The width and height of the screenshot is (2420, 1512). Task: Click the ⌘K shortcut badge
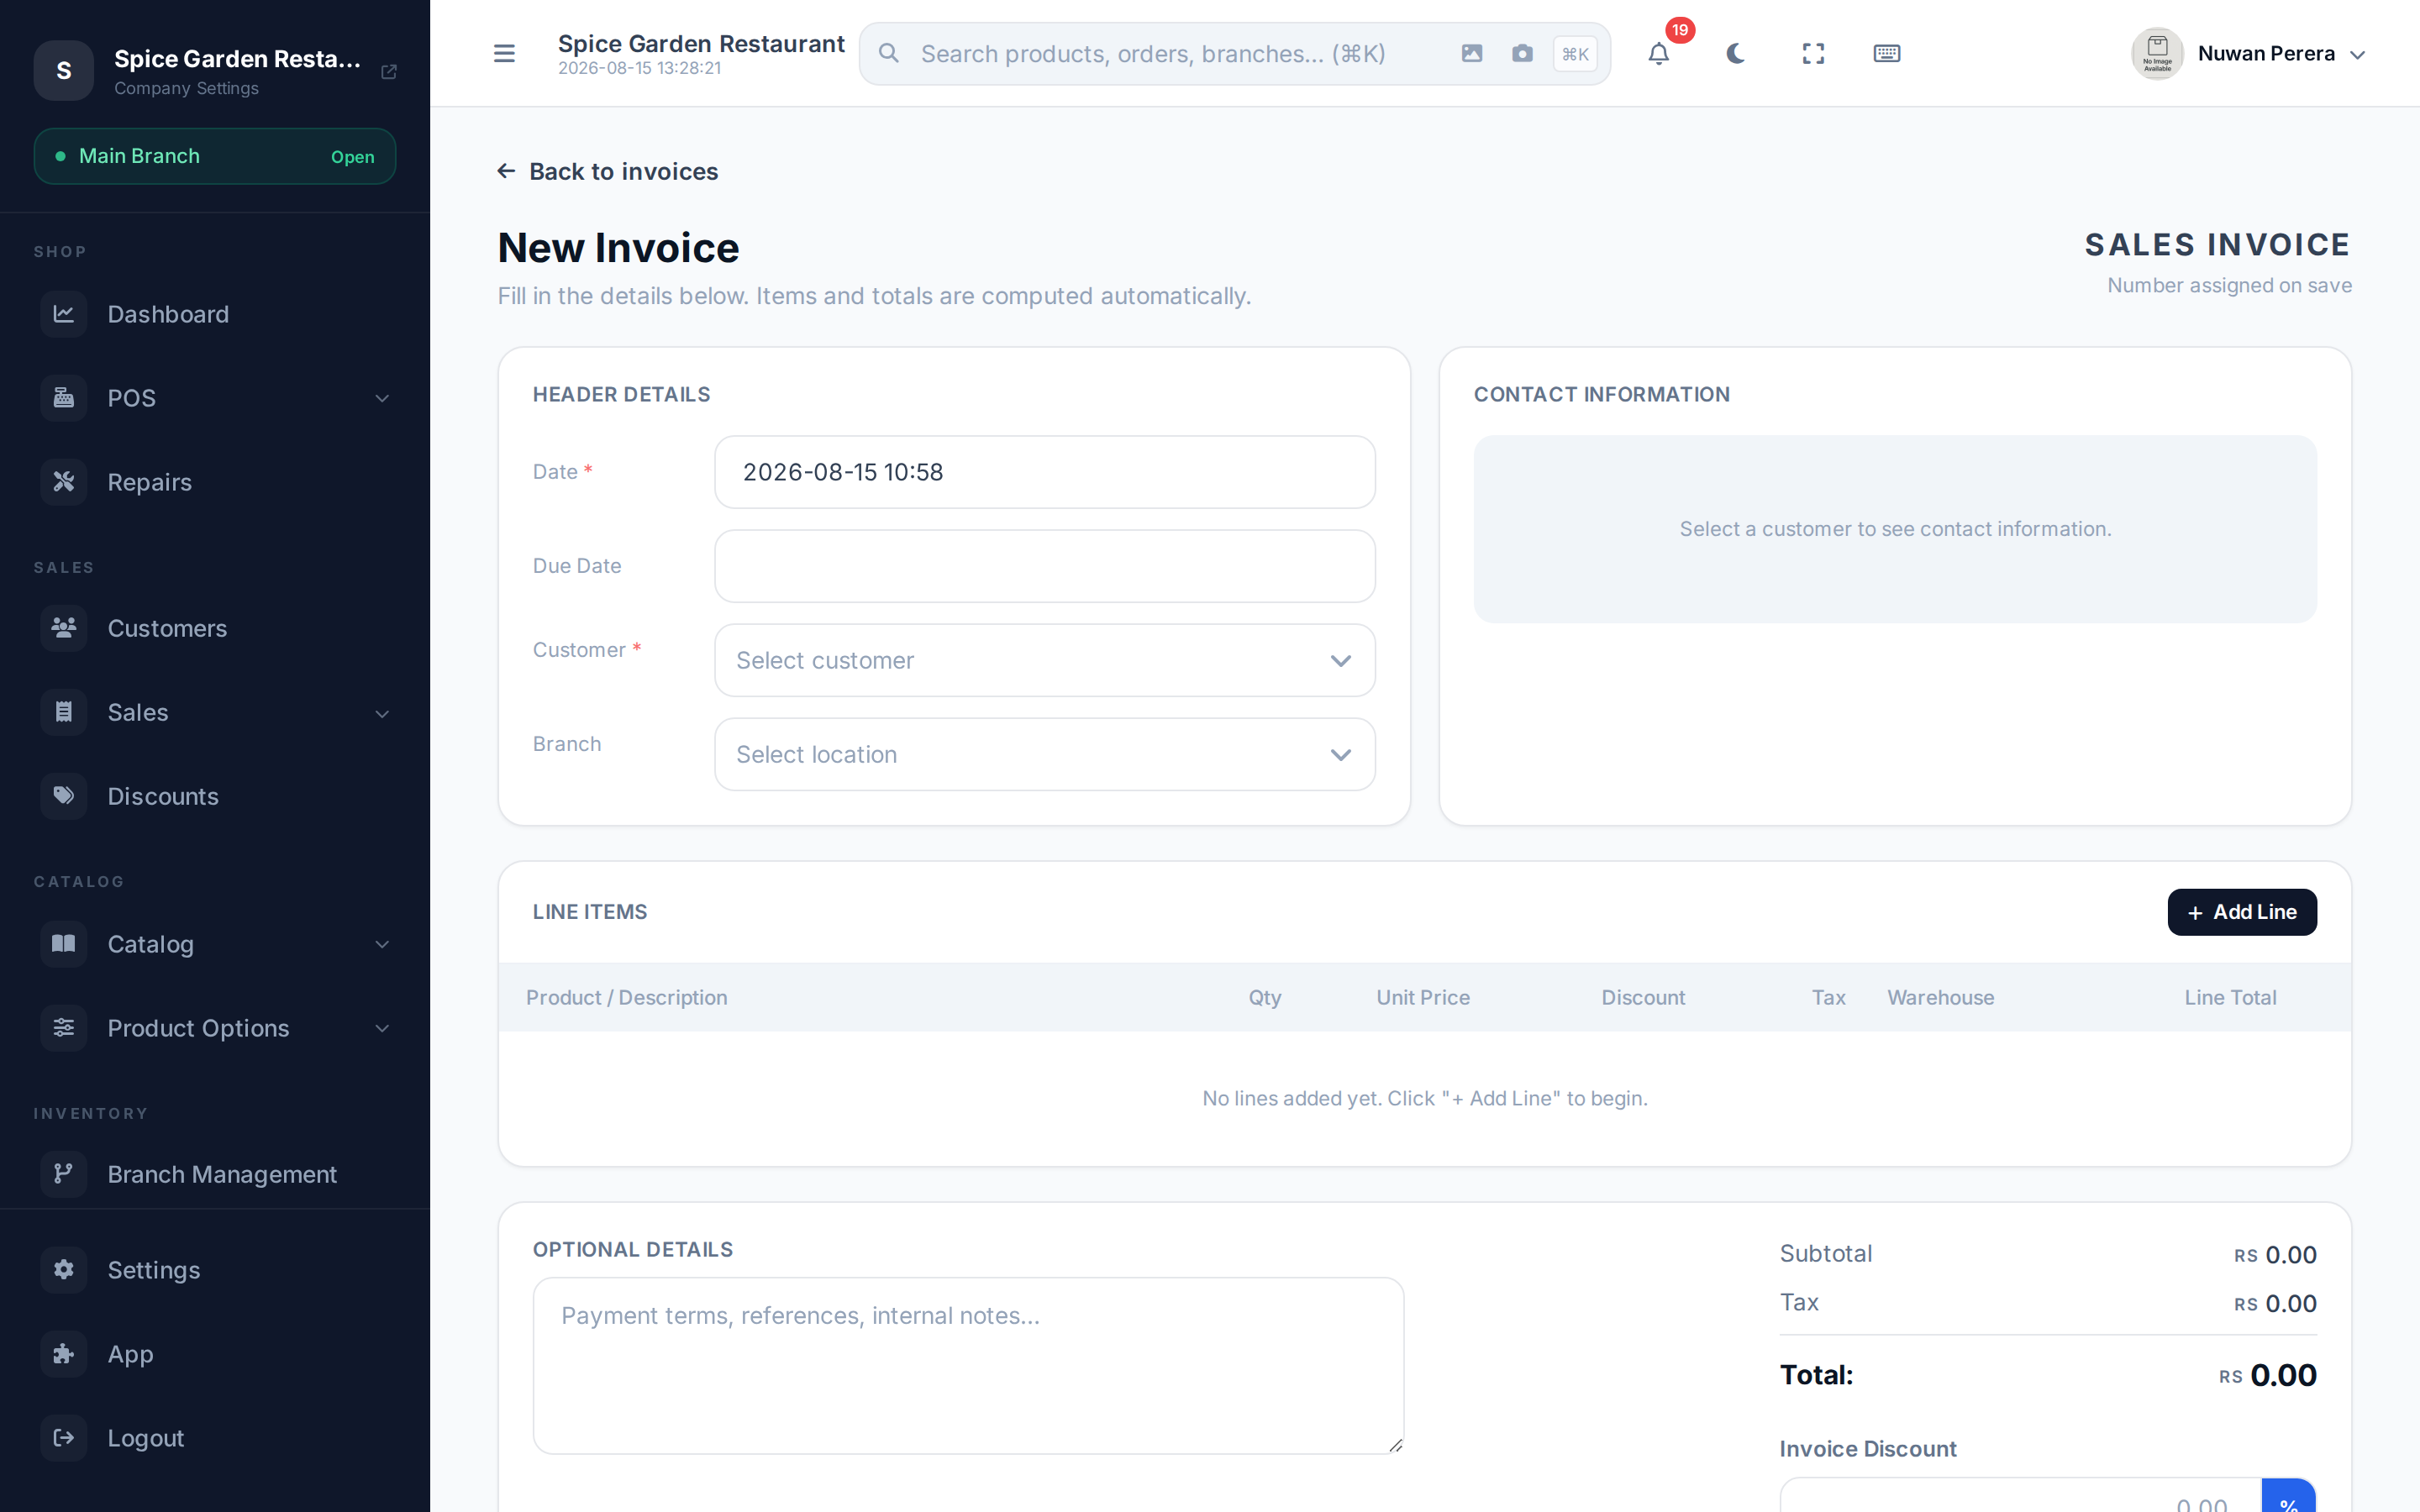click(x=1575, y=54)
